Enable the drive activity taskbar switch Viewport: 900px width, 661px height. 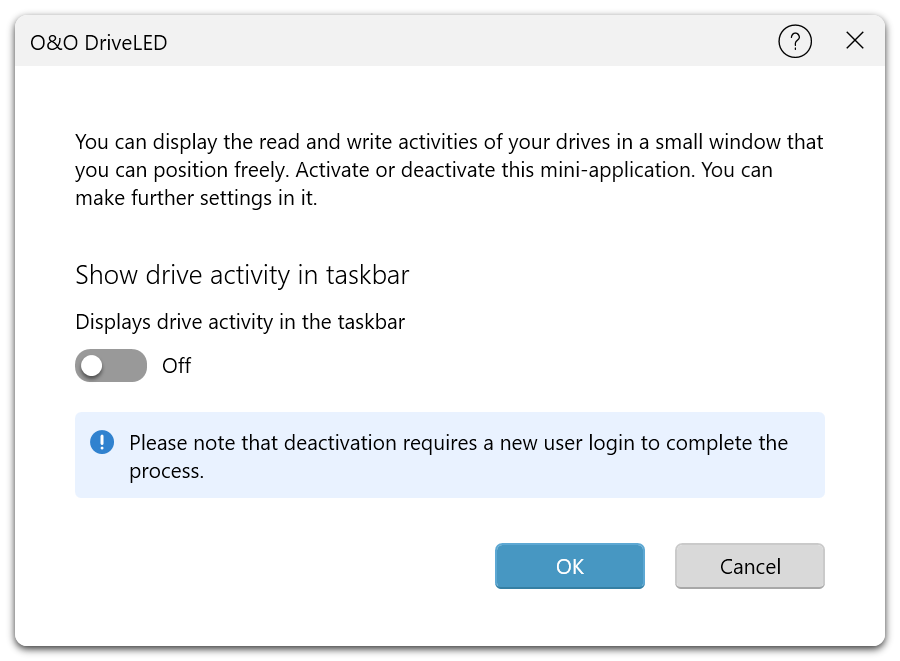(111, 366)
